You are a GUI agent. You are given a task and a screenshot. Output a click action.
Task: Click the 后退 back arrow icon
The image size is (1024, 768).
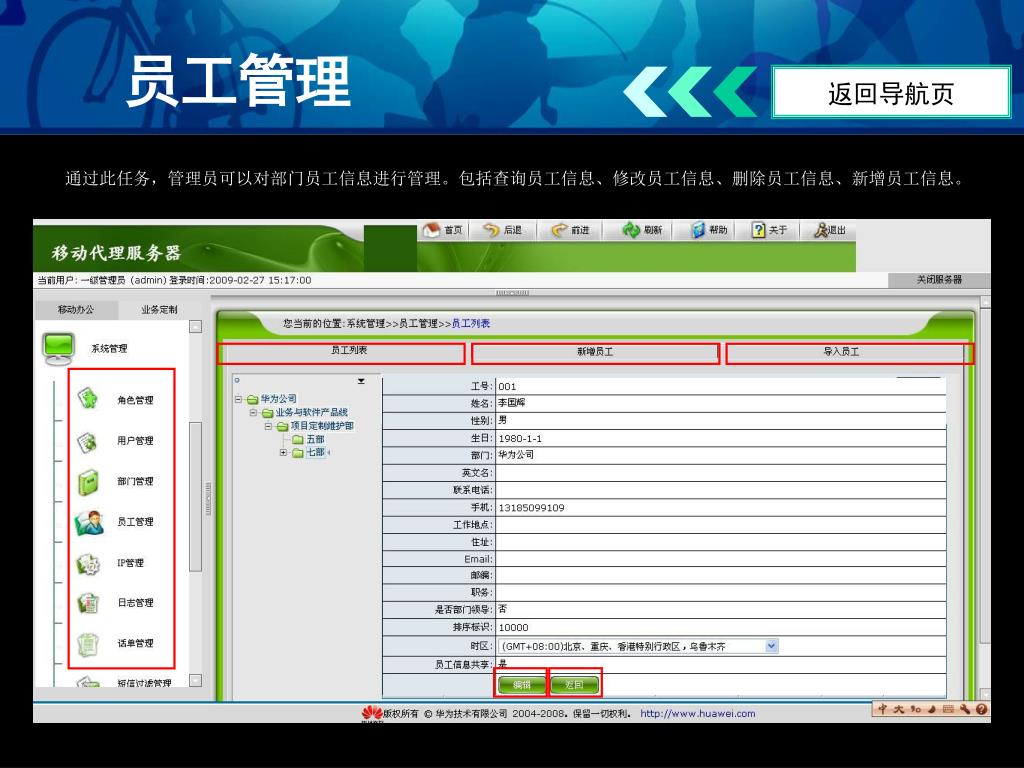[x=491, y=230]
